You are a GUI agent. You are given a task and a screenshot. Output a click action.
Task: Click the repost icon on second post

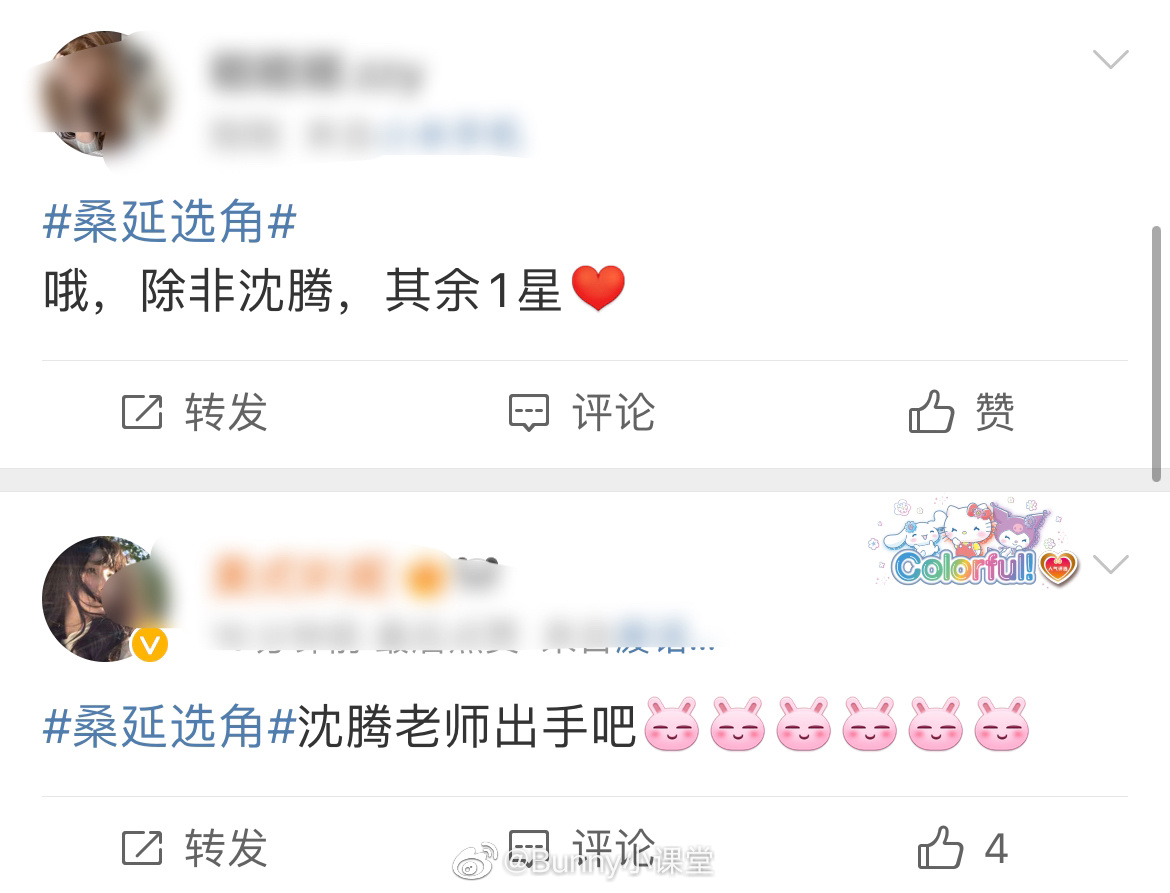[142, 847]
